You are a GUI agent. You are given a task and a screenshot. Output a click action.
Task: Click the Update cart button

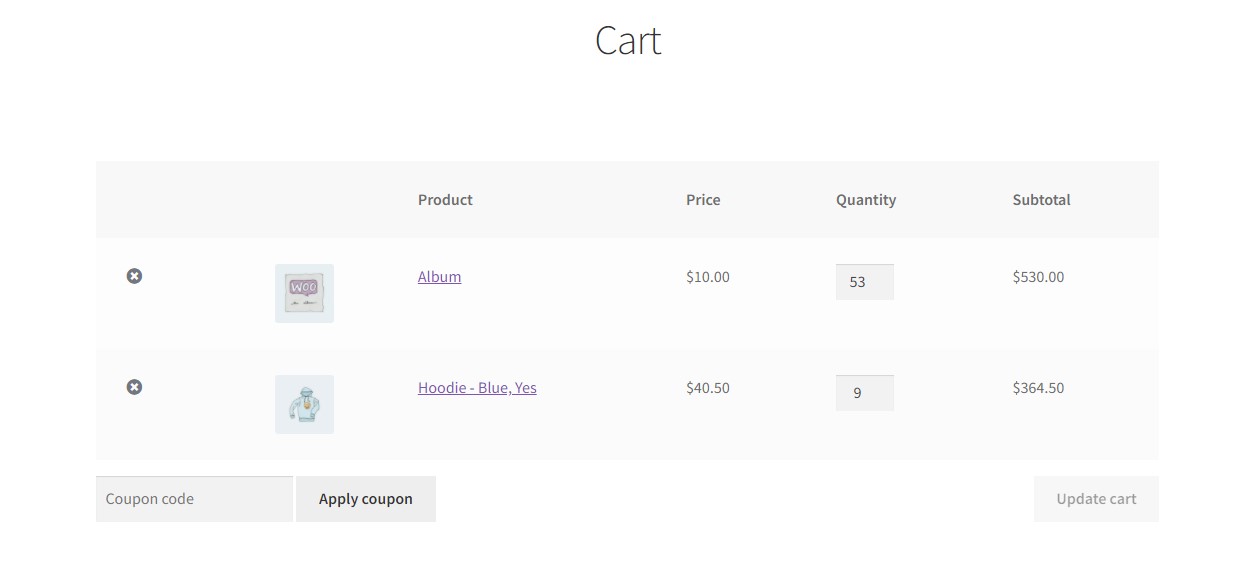pyautogui.click(x=1095, y=498)
